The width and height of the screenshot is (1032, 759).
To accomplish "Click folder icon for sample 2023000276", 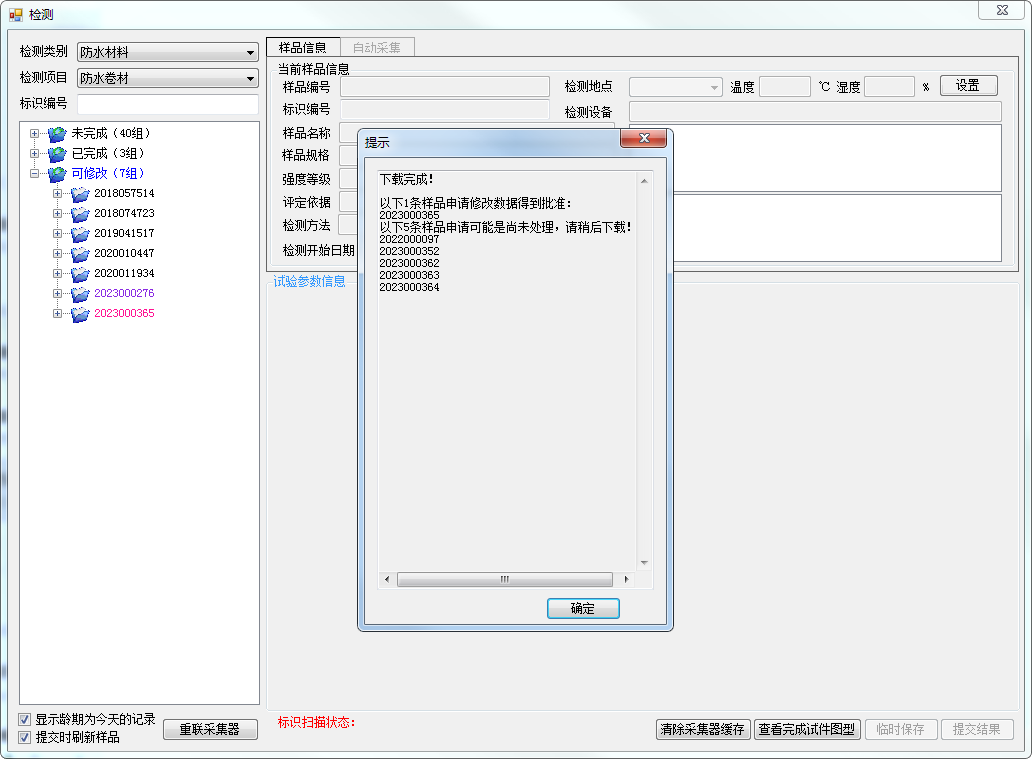I will (80, 294).
